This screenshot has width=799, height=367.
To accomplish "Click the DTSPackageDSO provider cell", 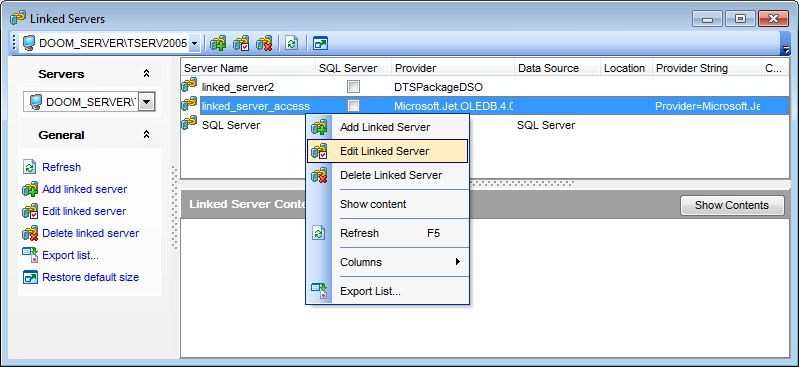I will pos(439,87).
